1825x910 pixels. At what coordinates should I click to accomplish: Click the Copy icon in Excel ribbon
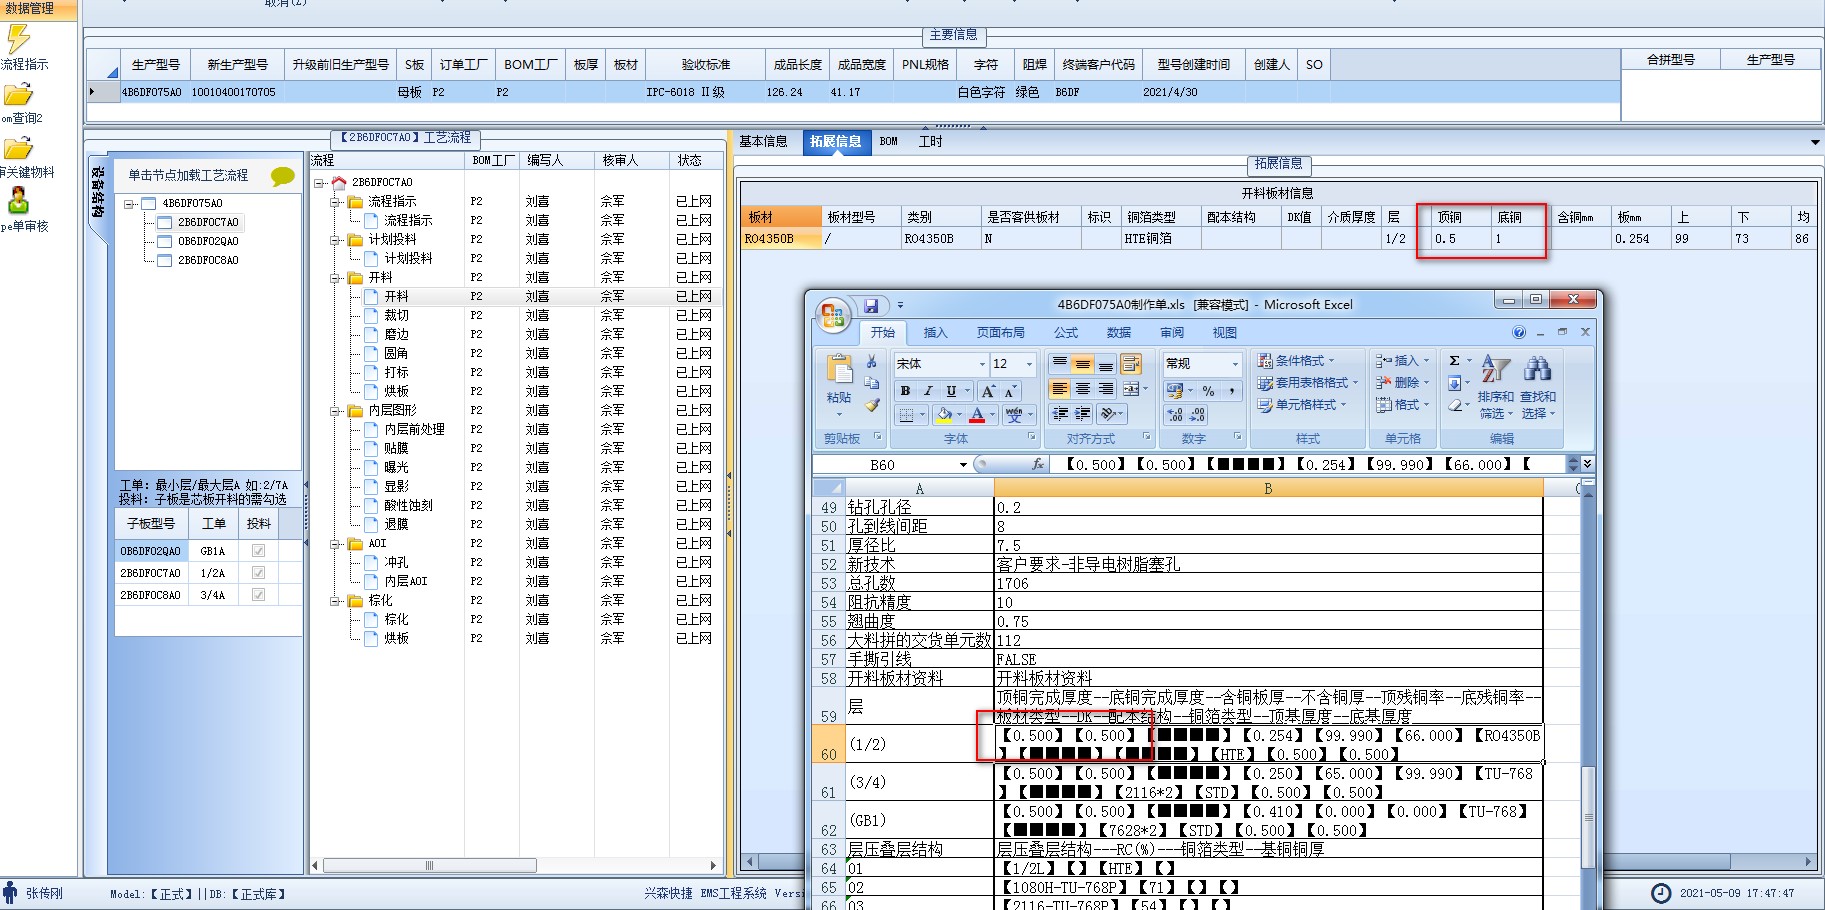pyautogui.click(x=871, y=383)
